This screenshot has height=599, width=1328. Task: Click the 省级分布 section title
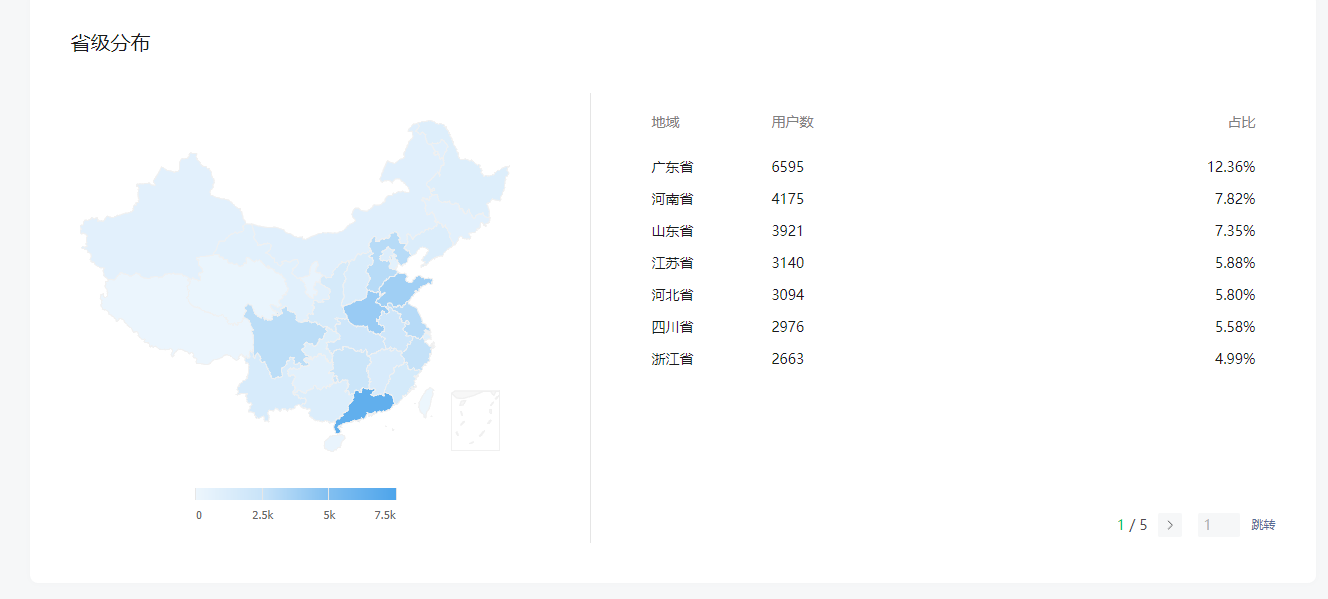click(110, 43)
